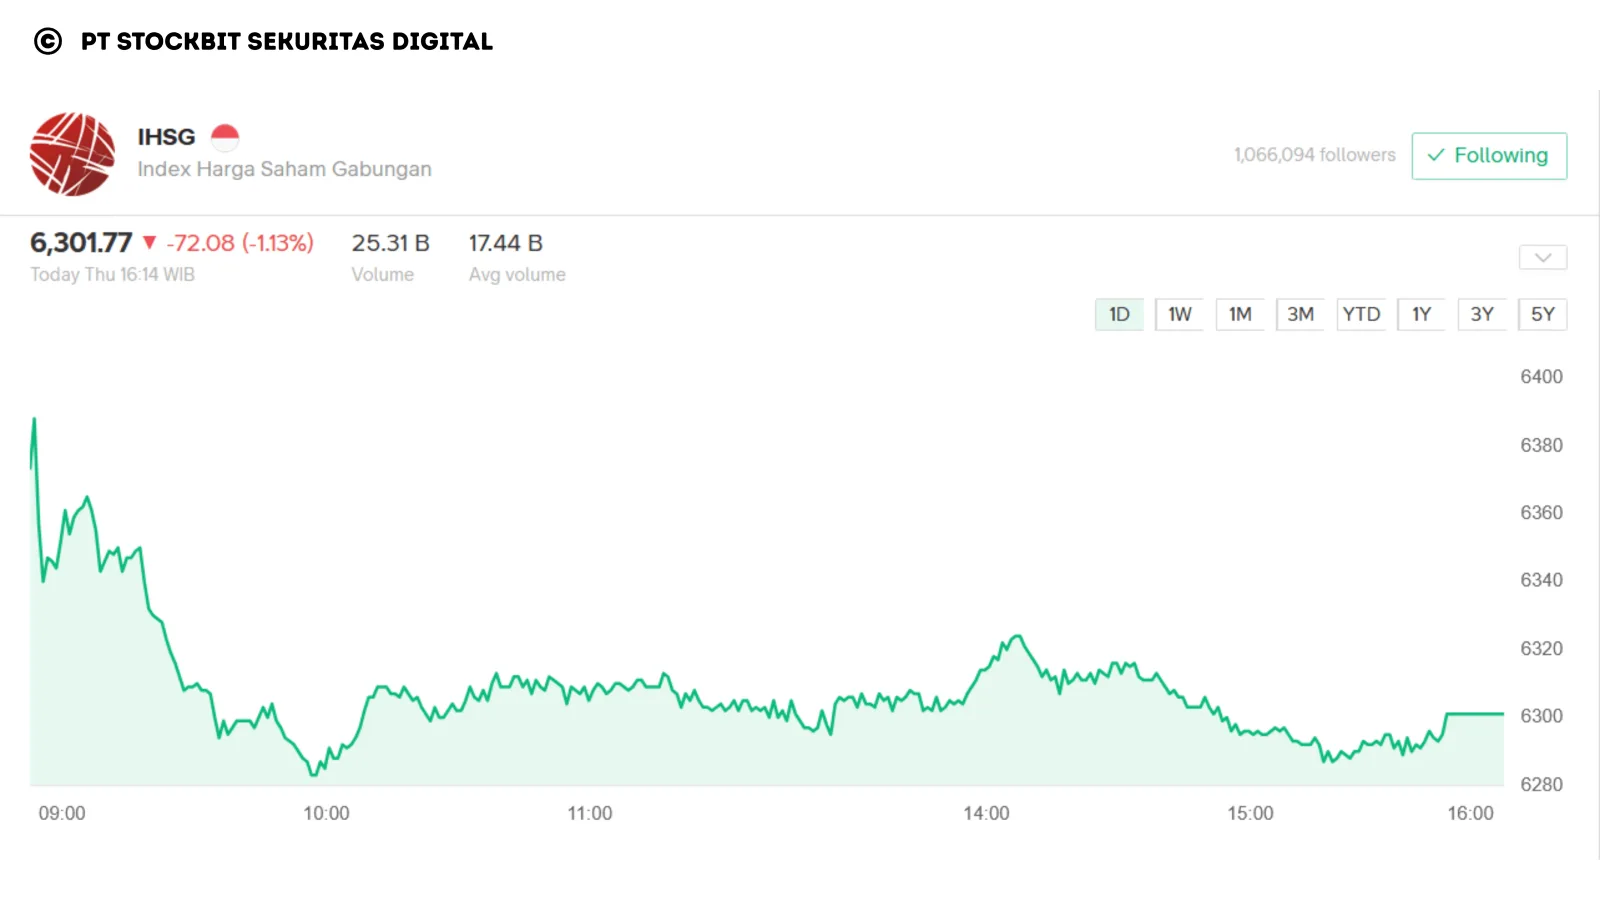The height and width of the screenshot is (900, 1600).
Task: Click the Today Thu 16:14 WIB timestamp
Action: pos(112,275)
